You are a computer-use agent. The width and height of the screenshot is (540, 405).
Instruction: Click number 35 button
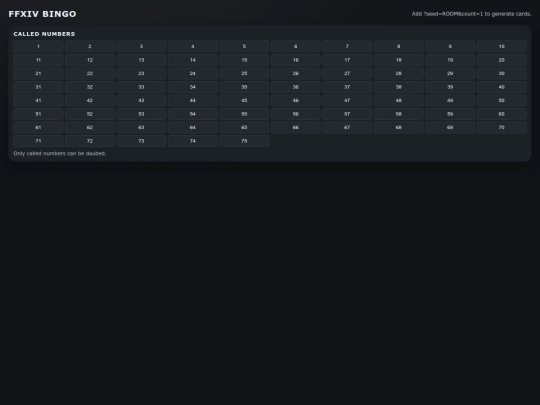coord(244,87)
